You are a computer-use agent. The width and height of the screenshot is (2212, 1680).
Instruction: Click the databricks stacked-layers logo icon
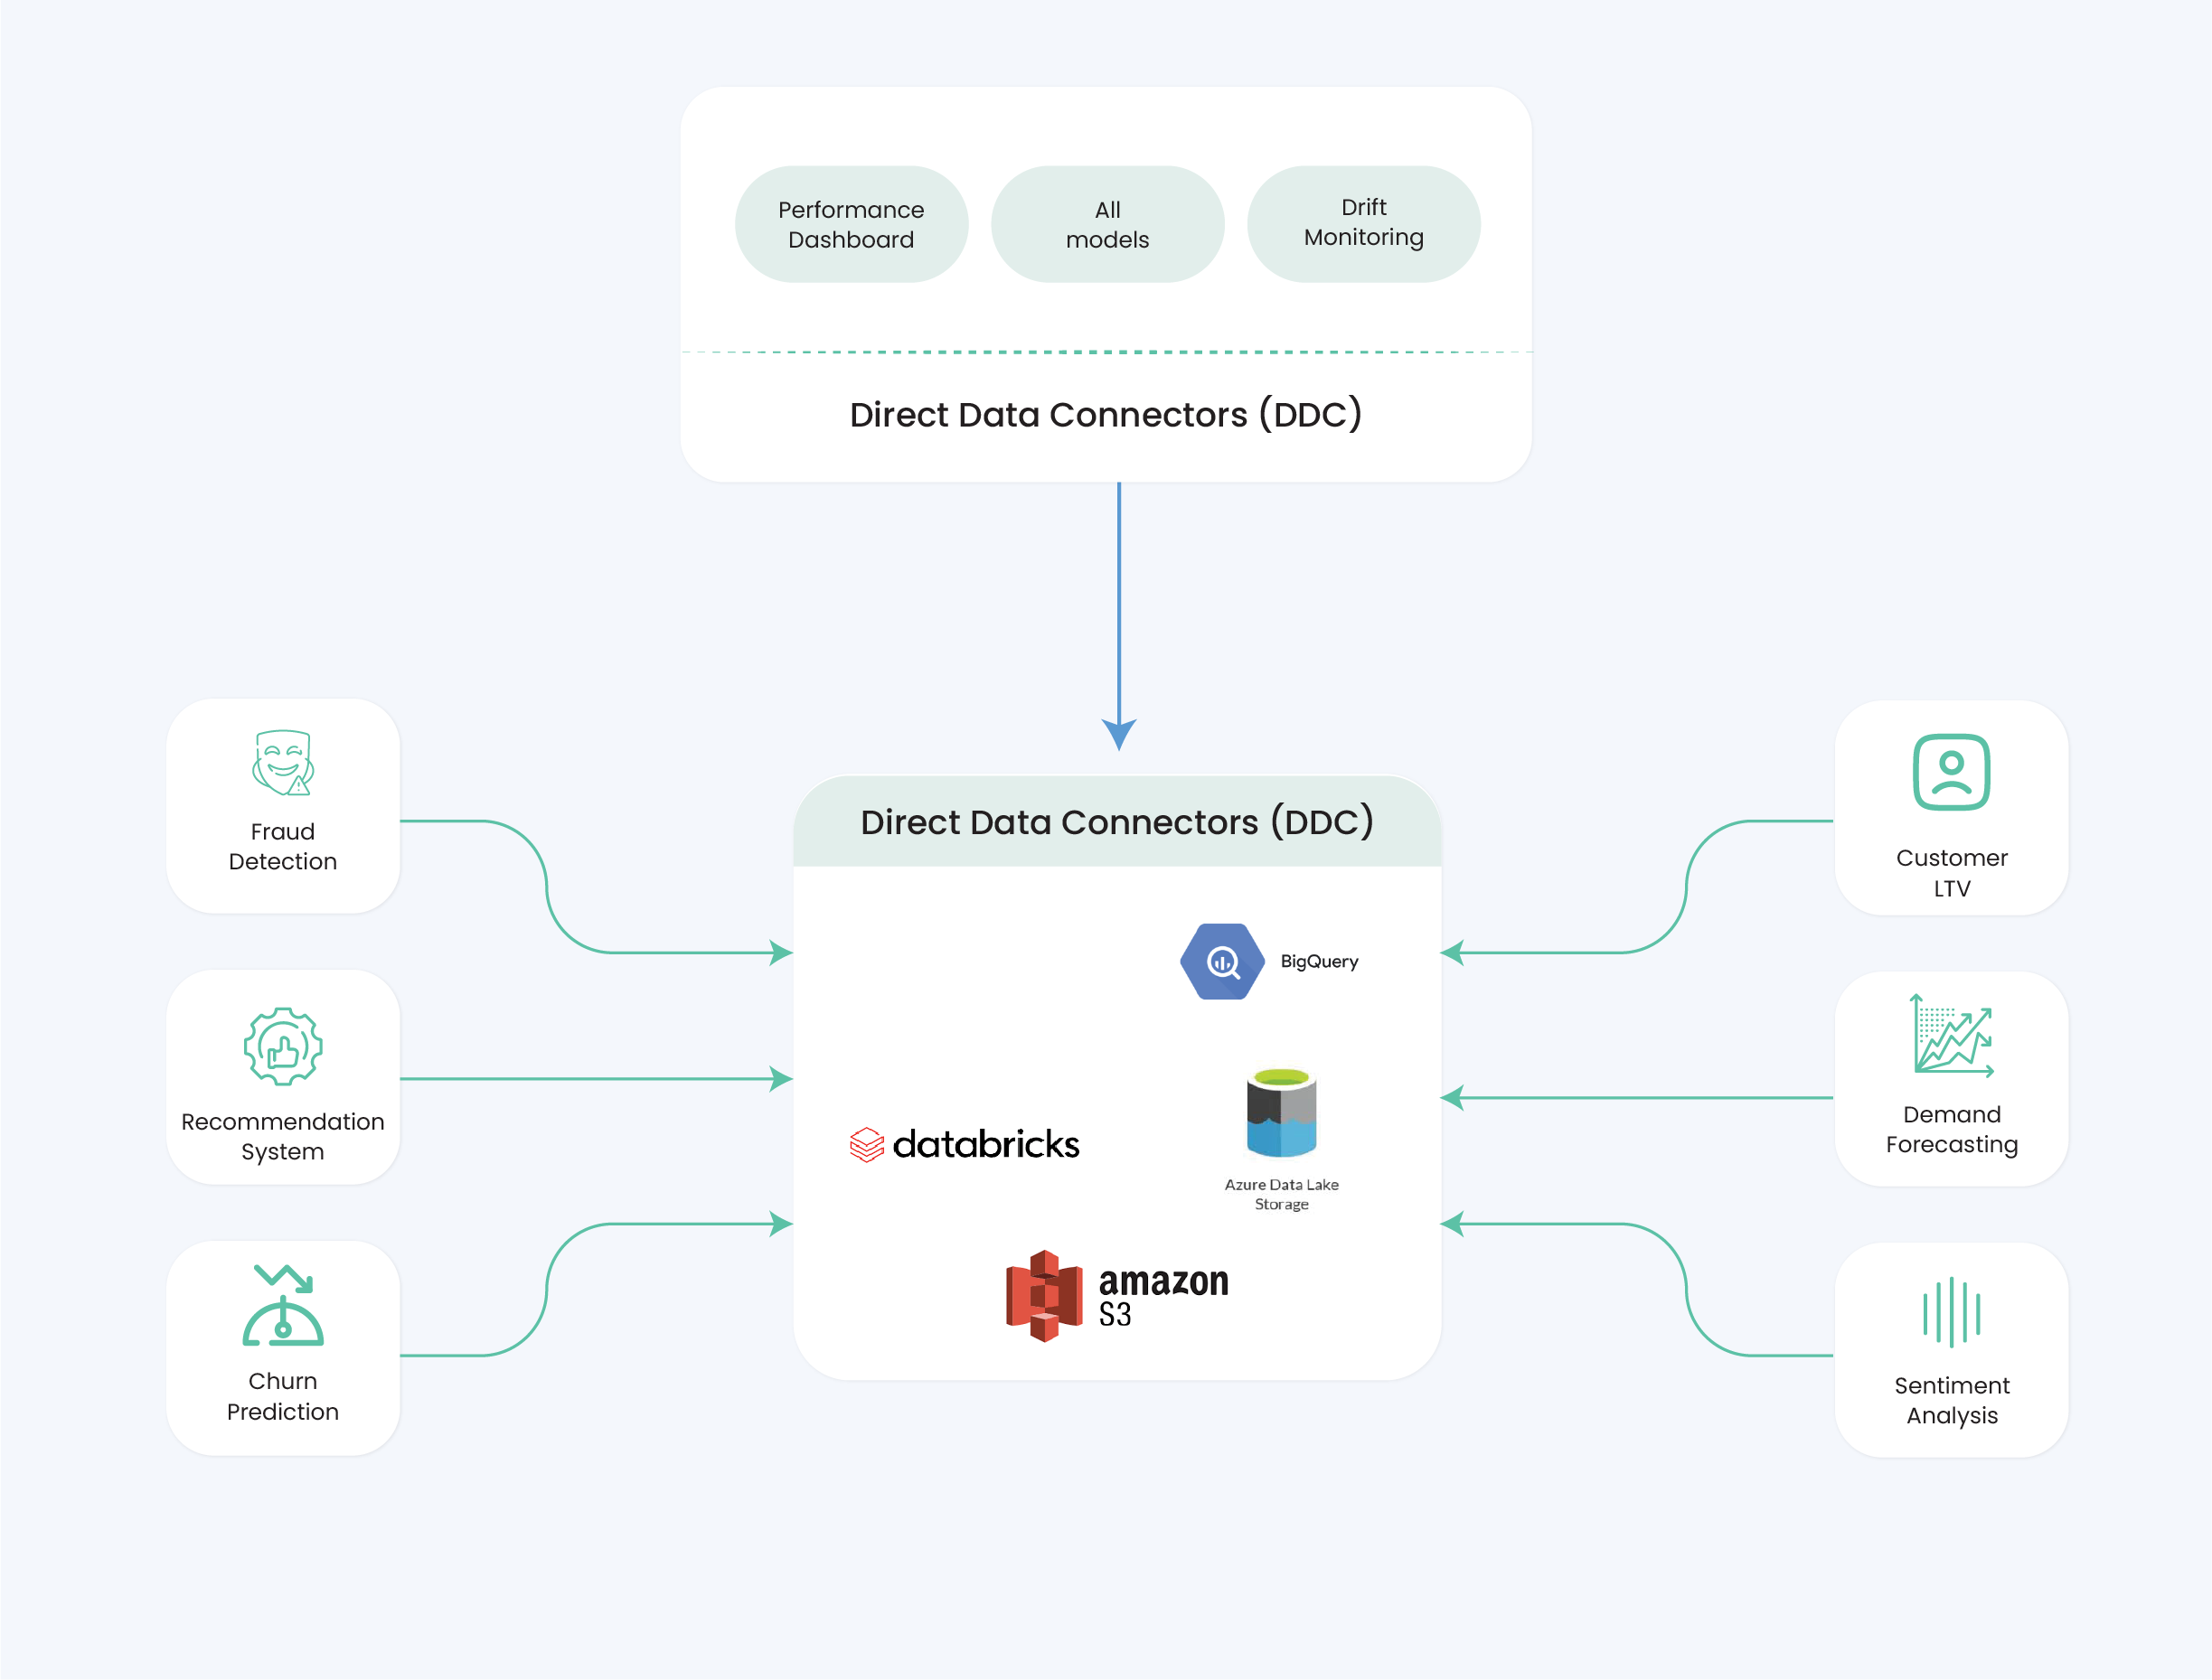(867, 1144)
